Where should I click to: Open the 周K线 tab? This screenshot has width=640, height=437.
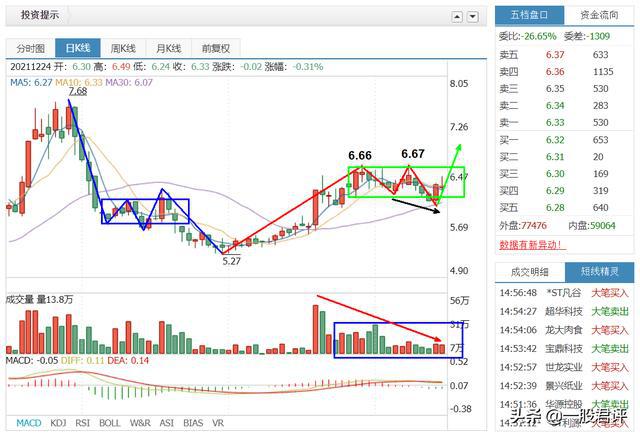coord(123,48)
